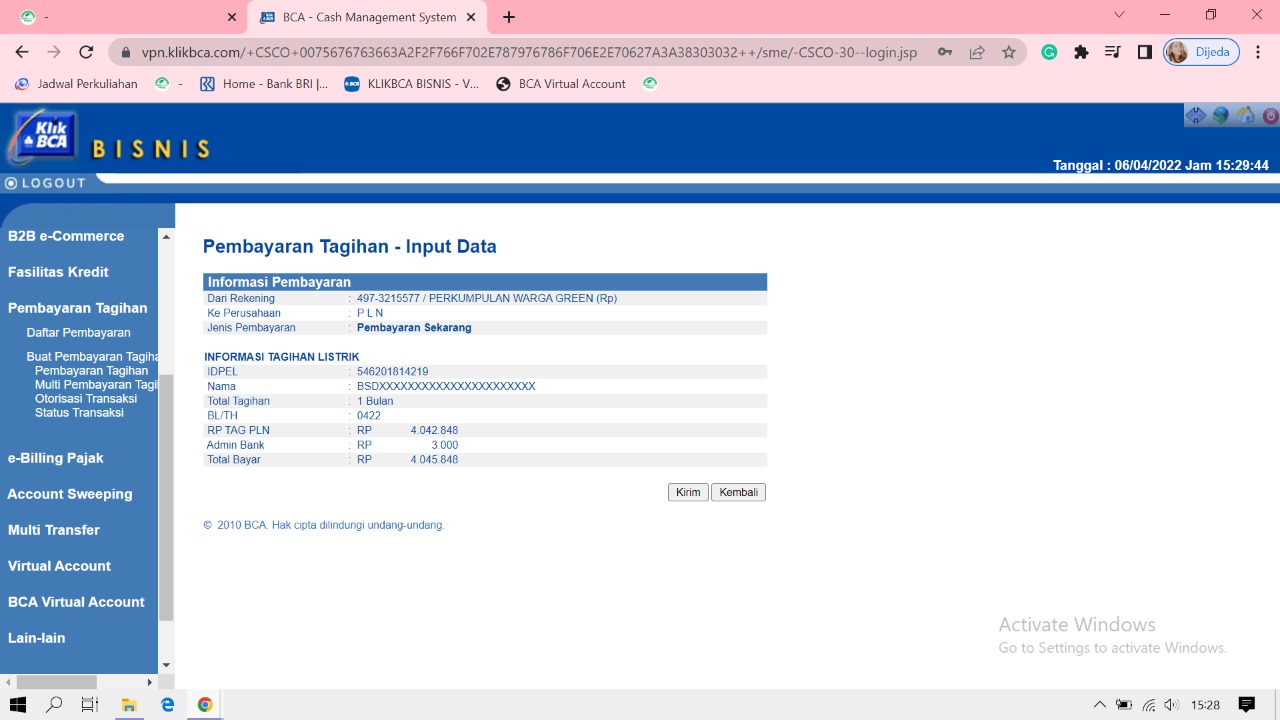Click the sidebar vertical scrollbar thumb

[x=166, y=500]
